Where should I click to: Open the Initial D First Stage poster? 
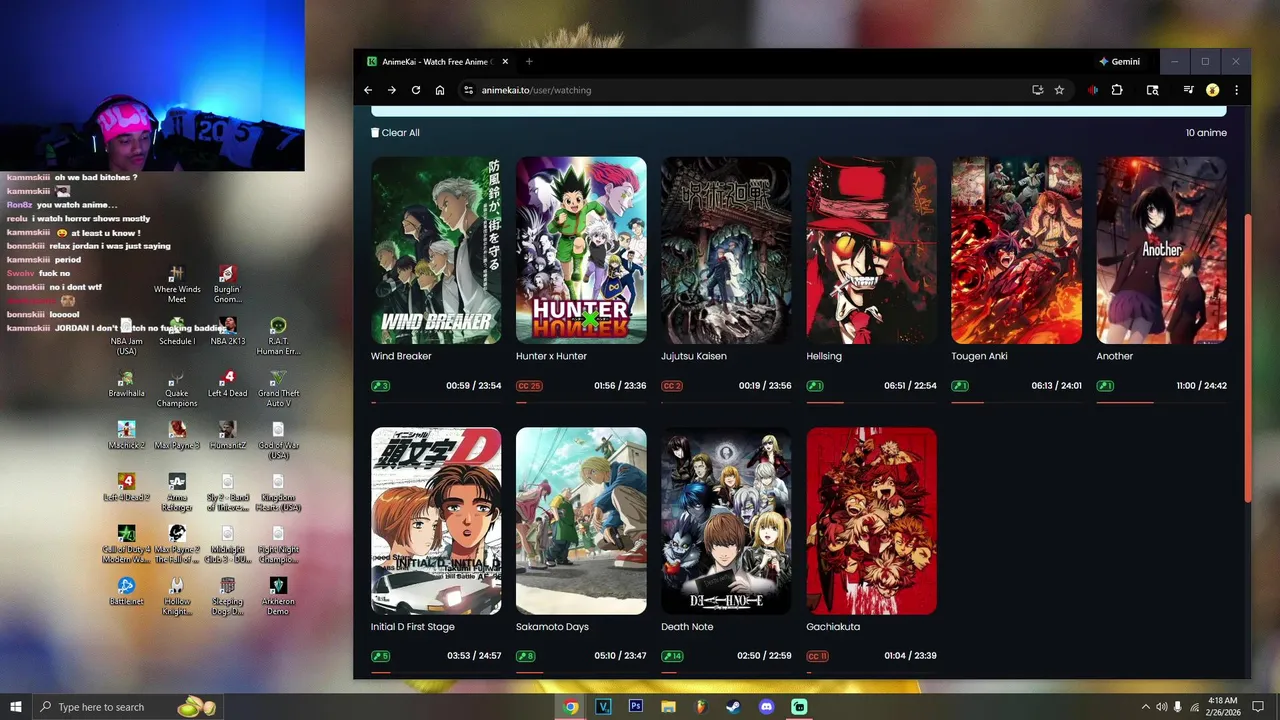(x=436, y=521)
